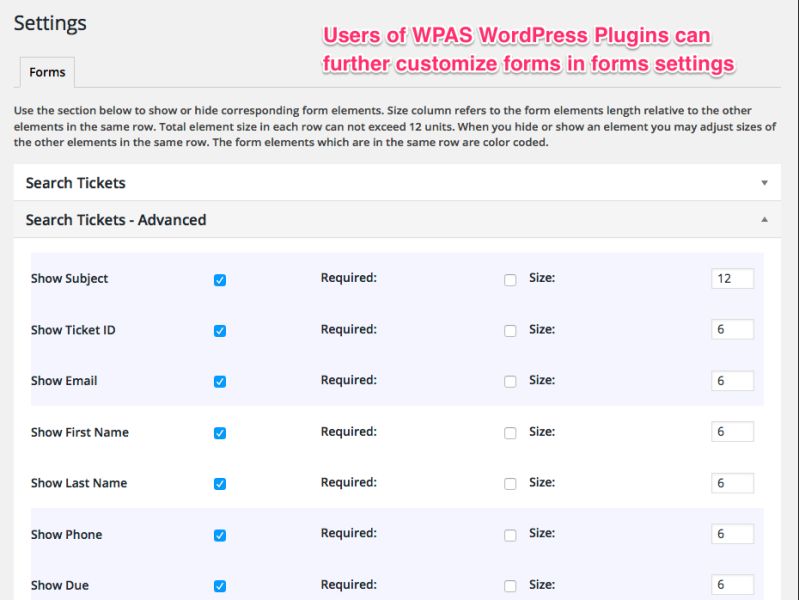Expand the Search Tickets section arrow
The image size is (799, 600).
click(764, 182)
